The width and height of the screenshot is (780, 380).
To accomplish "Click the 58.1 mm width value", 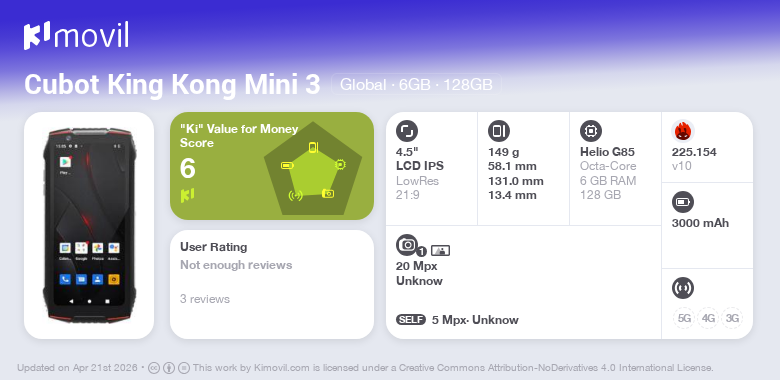I will [512, 166].
